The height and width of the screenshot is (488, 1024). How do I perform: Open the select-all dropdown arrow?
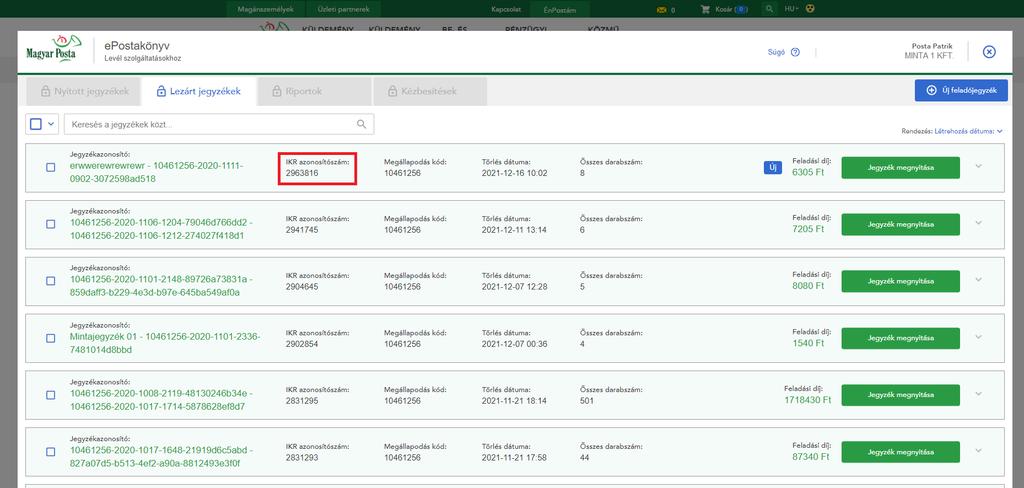51,123
